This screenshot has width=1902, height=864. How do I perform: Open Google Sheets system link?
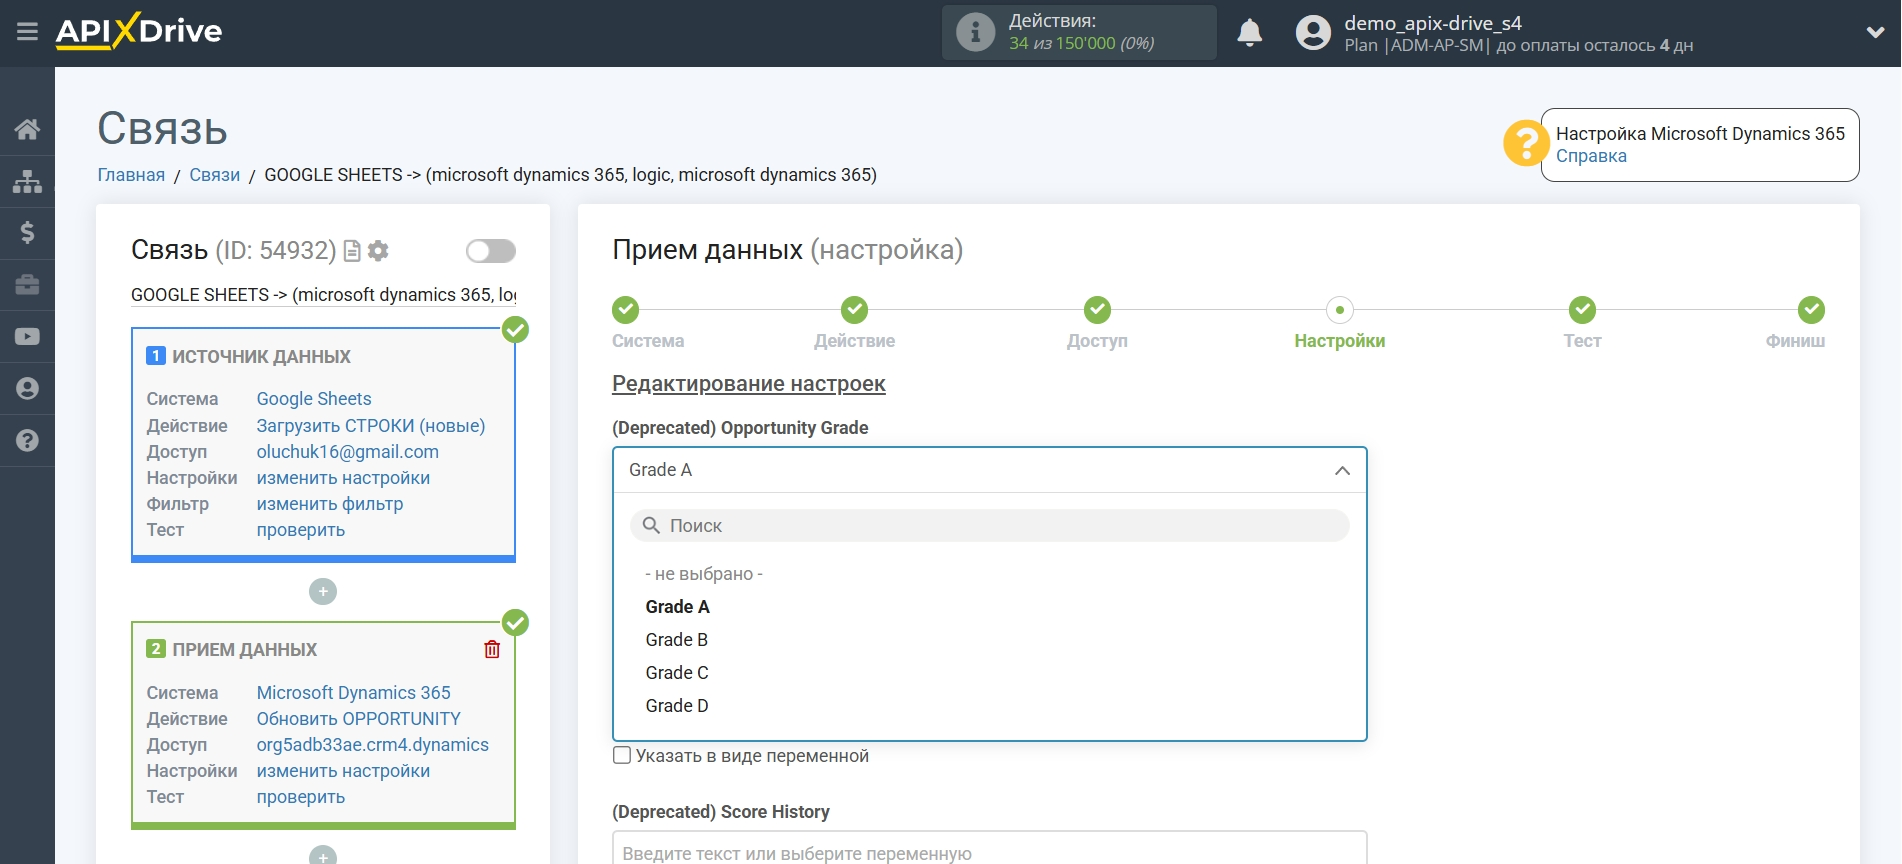(x=314, y=399)
